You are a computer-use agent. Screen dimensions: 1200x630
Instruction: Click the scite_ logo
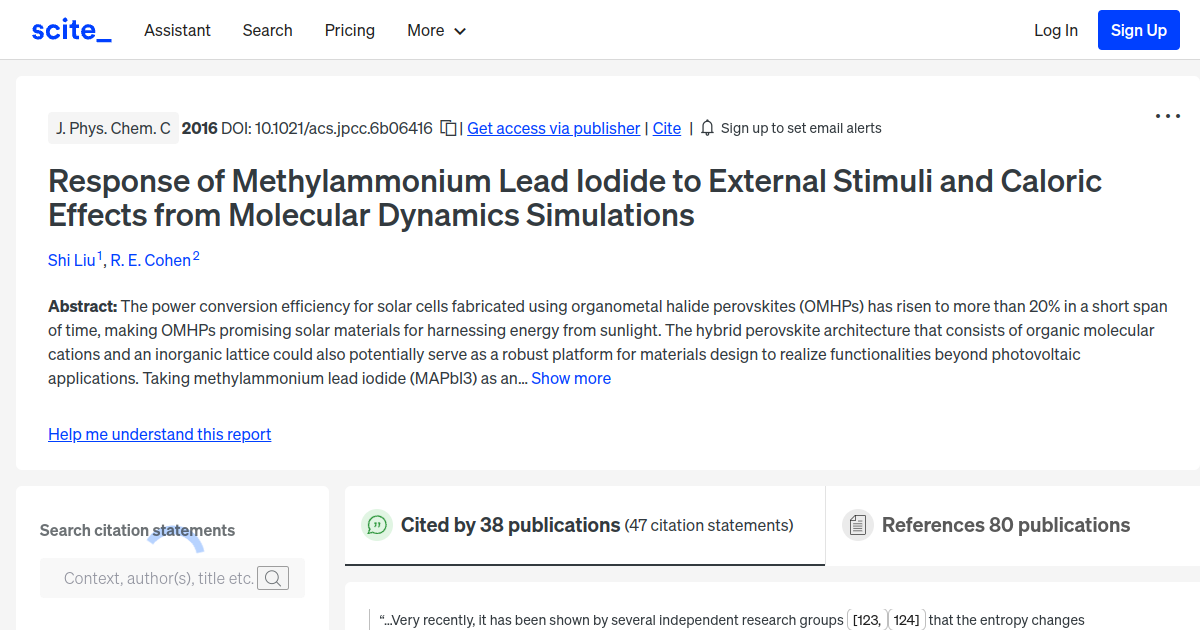[70, 29]
